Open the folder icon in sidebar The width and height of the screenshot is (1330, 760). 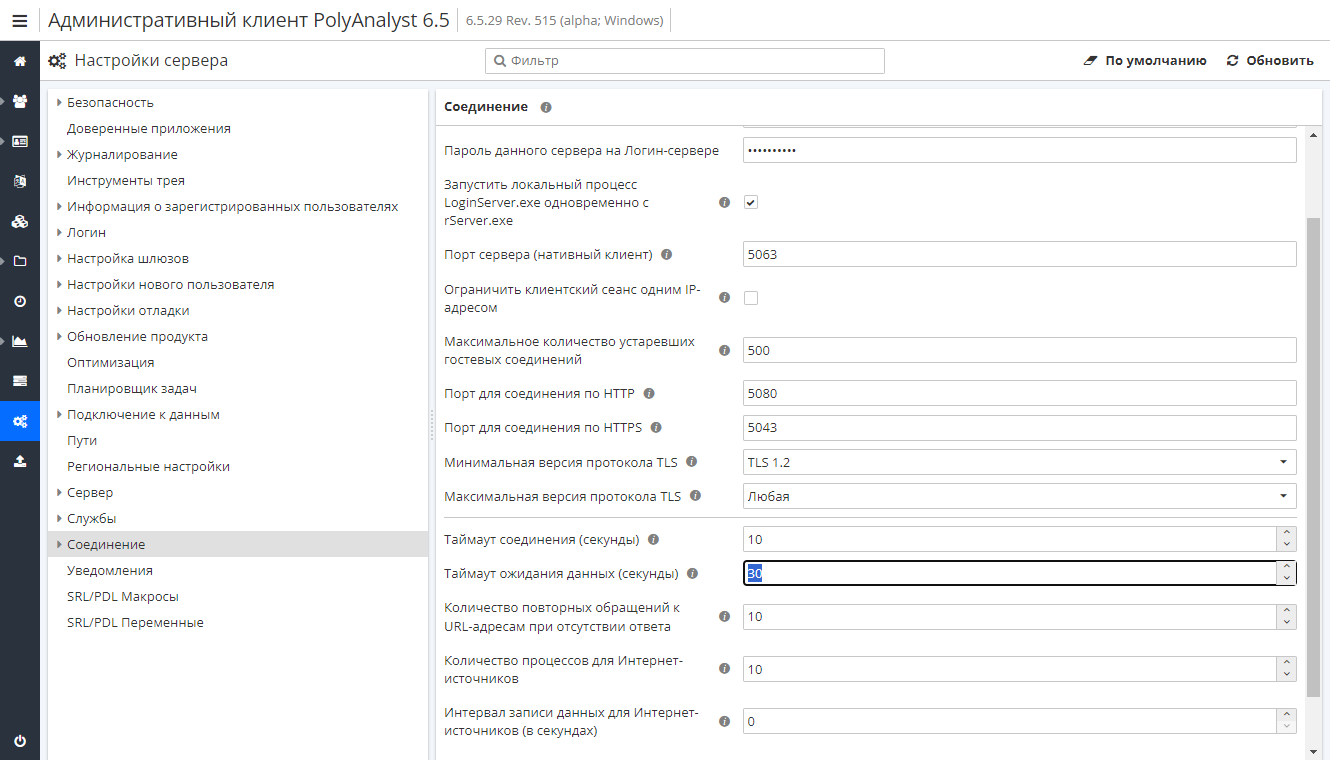tap(20, 261)
